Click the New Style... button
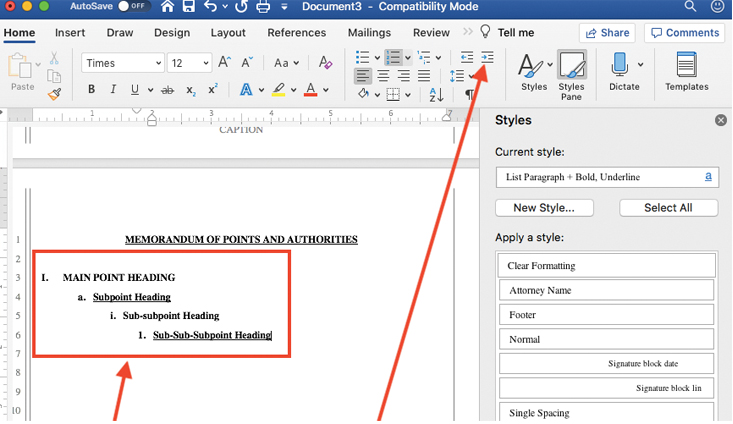This screenshot has width=733, height=424. coord(544,208)
